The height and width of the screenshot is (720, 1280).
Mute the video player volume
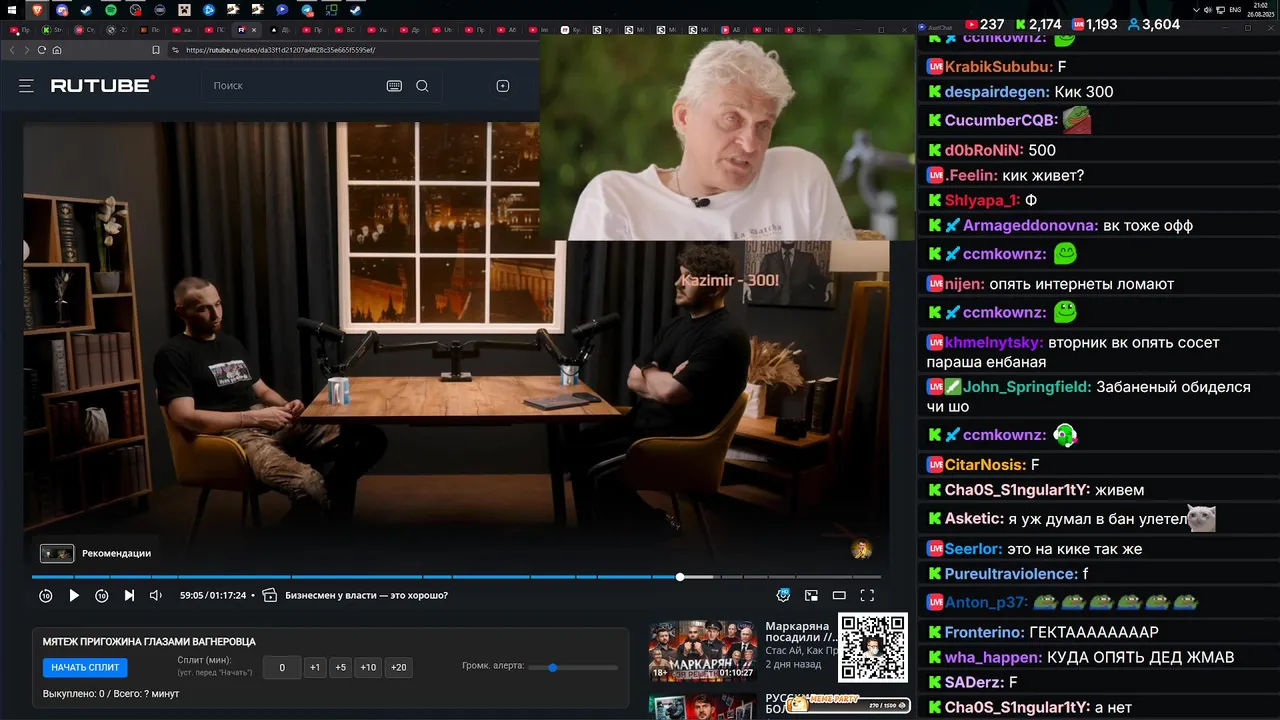pyautogui.click(x=156, y=595)
